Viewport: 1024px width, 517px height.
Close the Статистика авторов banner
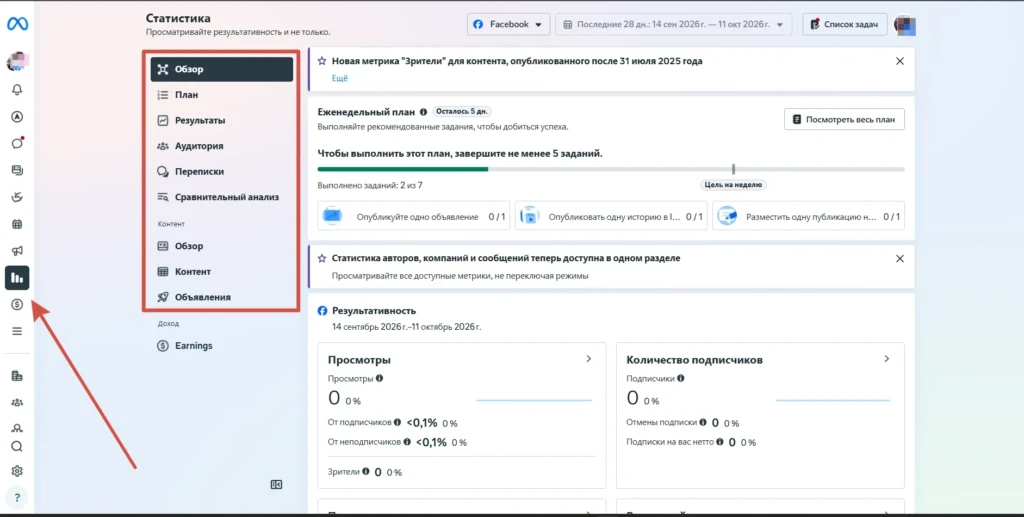(x=900, y=258)
